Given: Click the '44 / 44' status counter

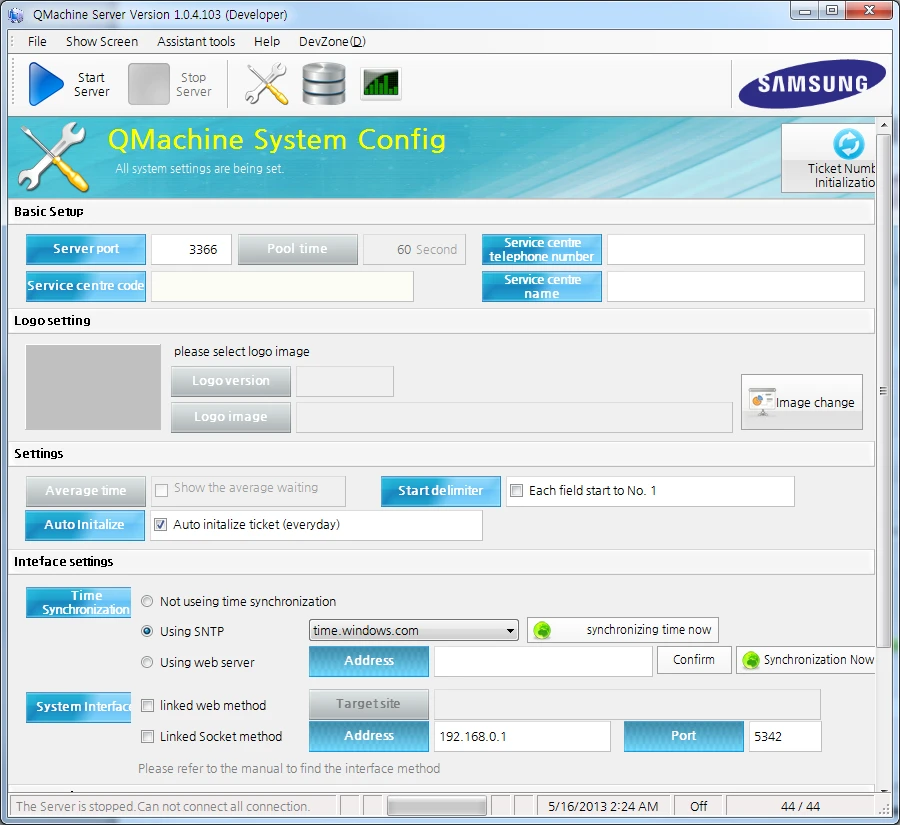Looking at the screenshot, I should tap(800, 806).
